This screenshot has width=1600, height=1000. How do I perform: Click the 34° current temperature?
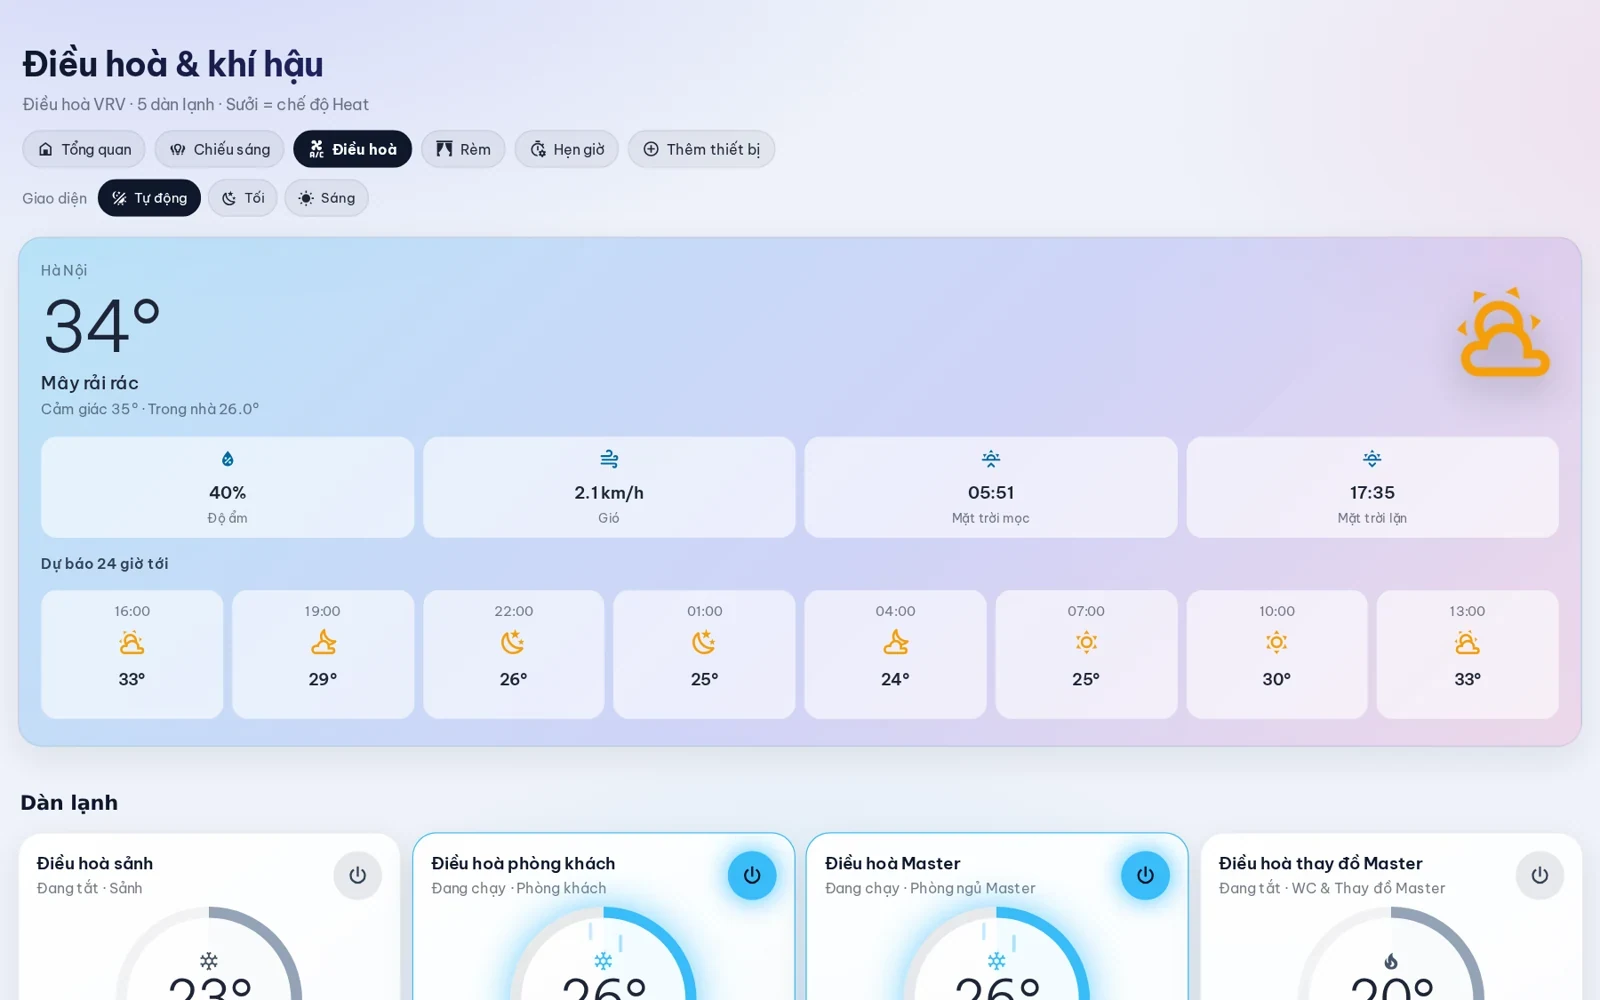[102, 326]
